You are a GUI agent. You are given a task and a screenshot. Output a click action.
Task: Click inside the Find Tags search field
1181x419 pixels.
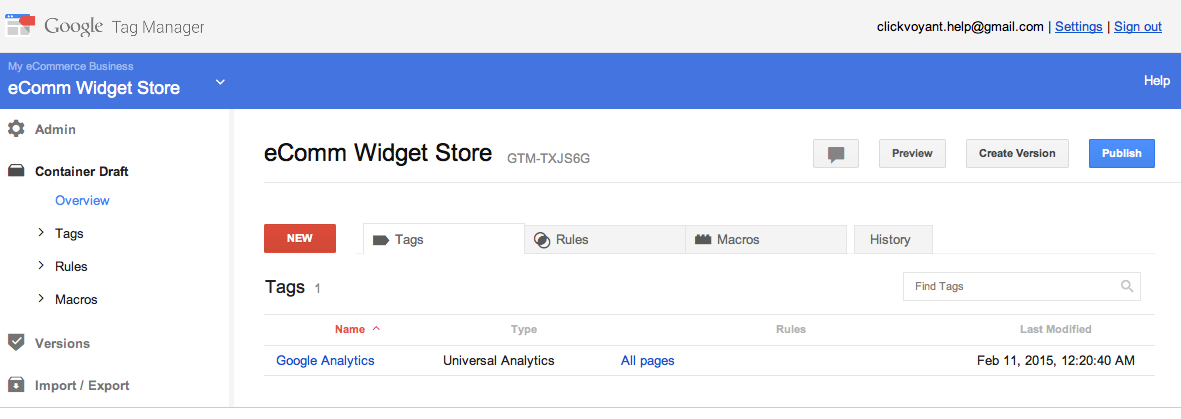pos(1021,286)
